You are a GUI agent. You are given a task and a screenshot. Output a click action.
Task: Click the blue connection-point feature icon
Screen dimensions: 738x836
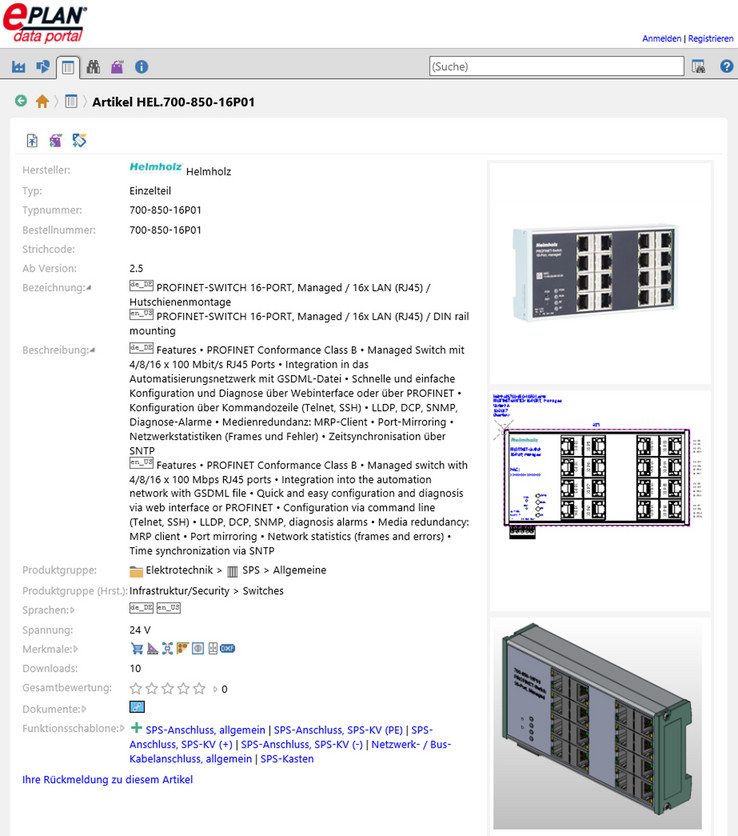point(167,648)
